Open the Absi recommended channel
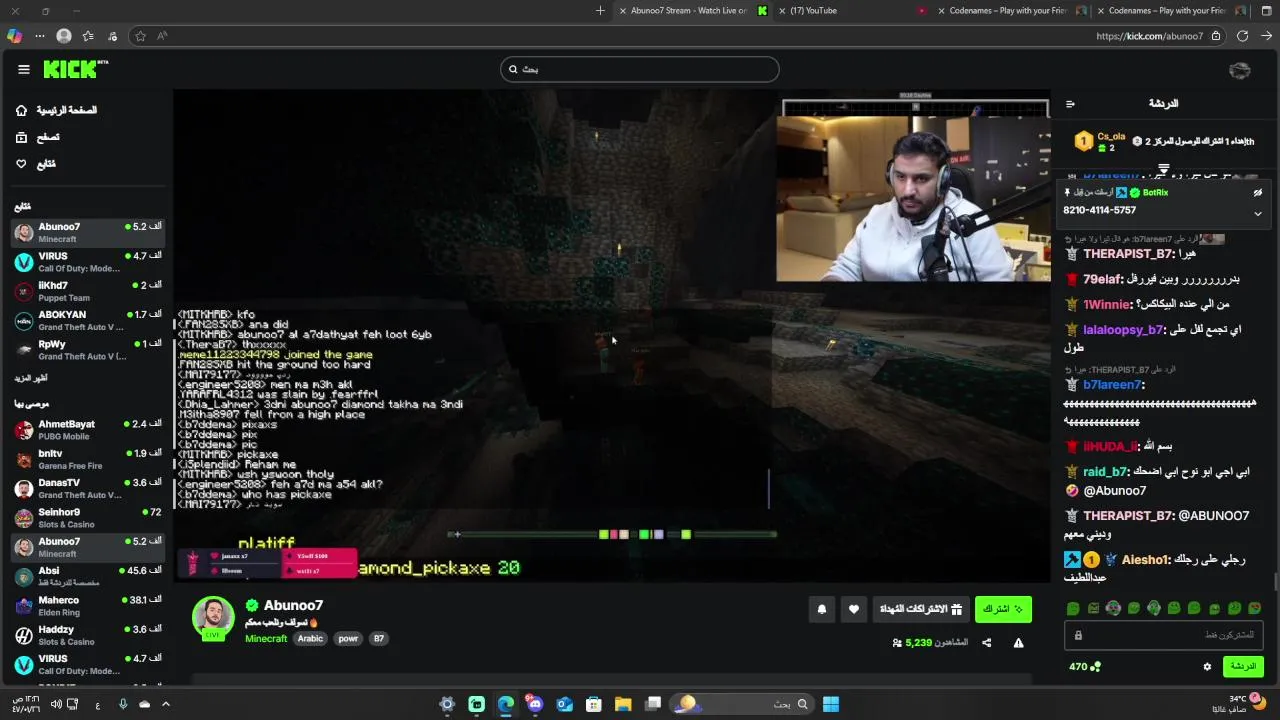The width and height of the screenshot is (1280, 720). coord(88,576)
